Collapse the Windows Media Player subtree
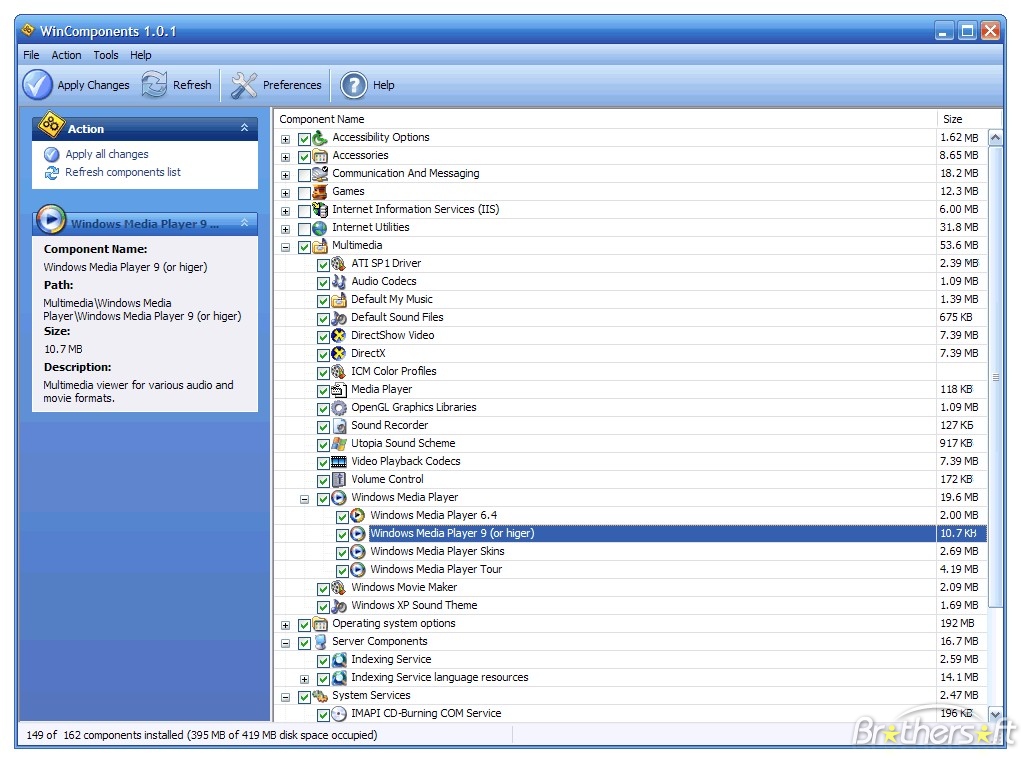 [x=304, y=499]
